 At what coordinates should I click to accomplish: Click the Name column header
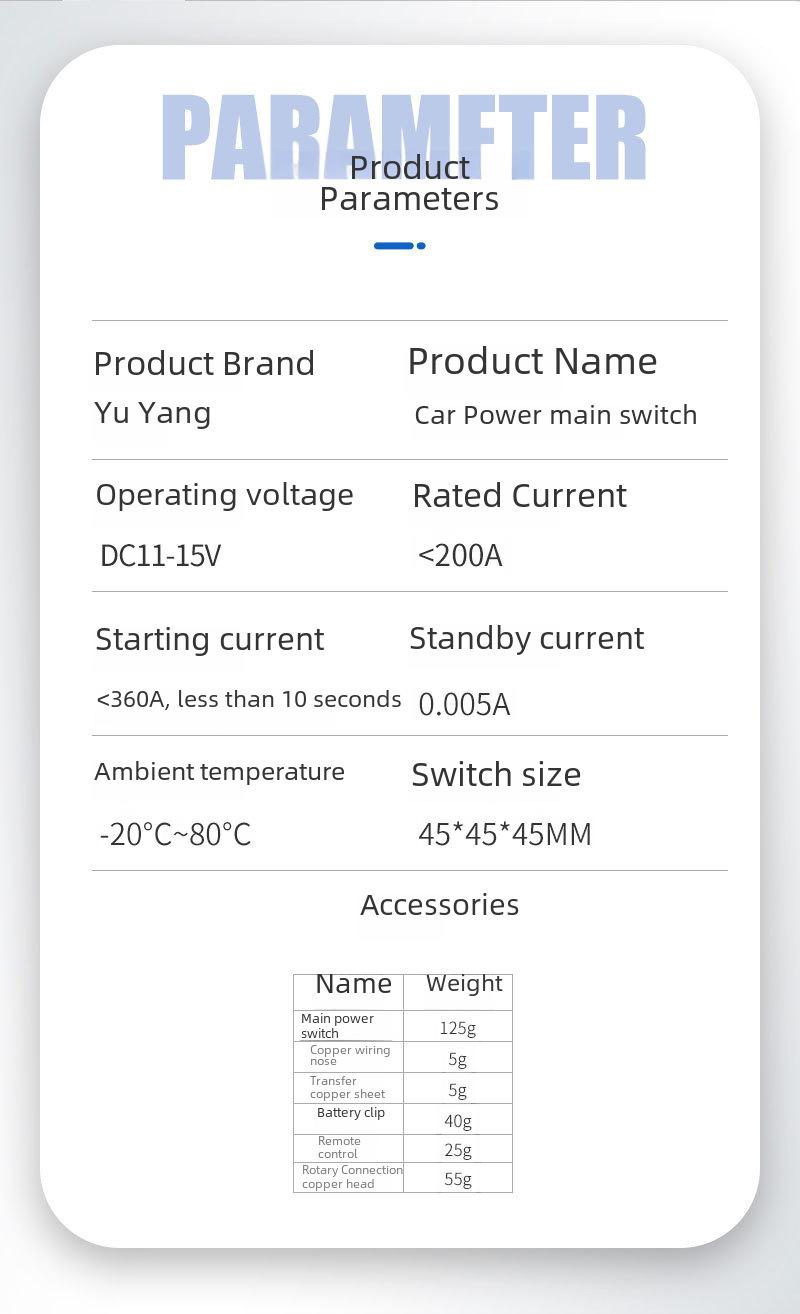tap(353, 984)
